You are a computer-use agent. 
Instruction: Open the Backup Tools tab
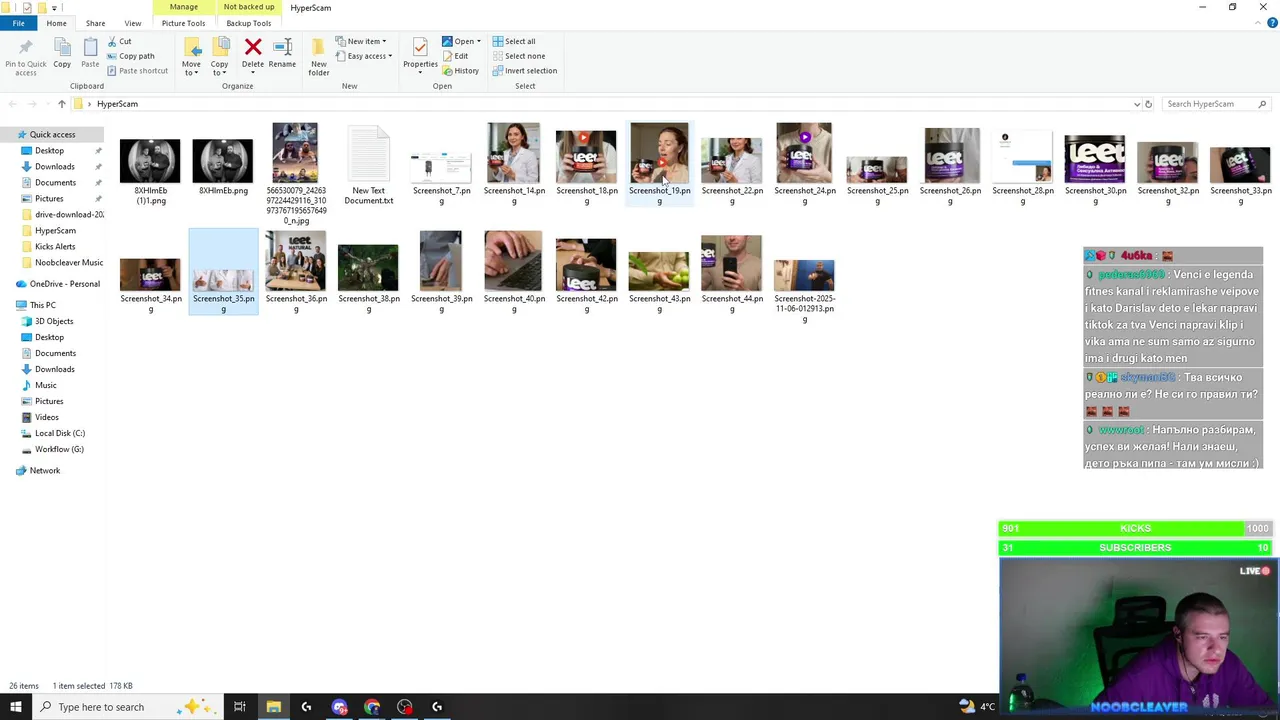pyautogui.click(x=248, y=23)
